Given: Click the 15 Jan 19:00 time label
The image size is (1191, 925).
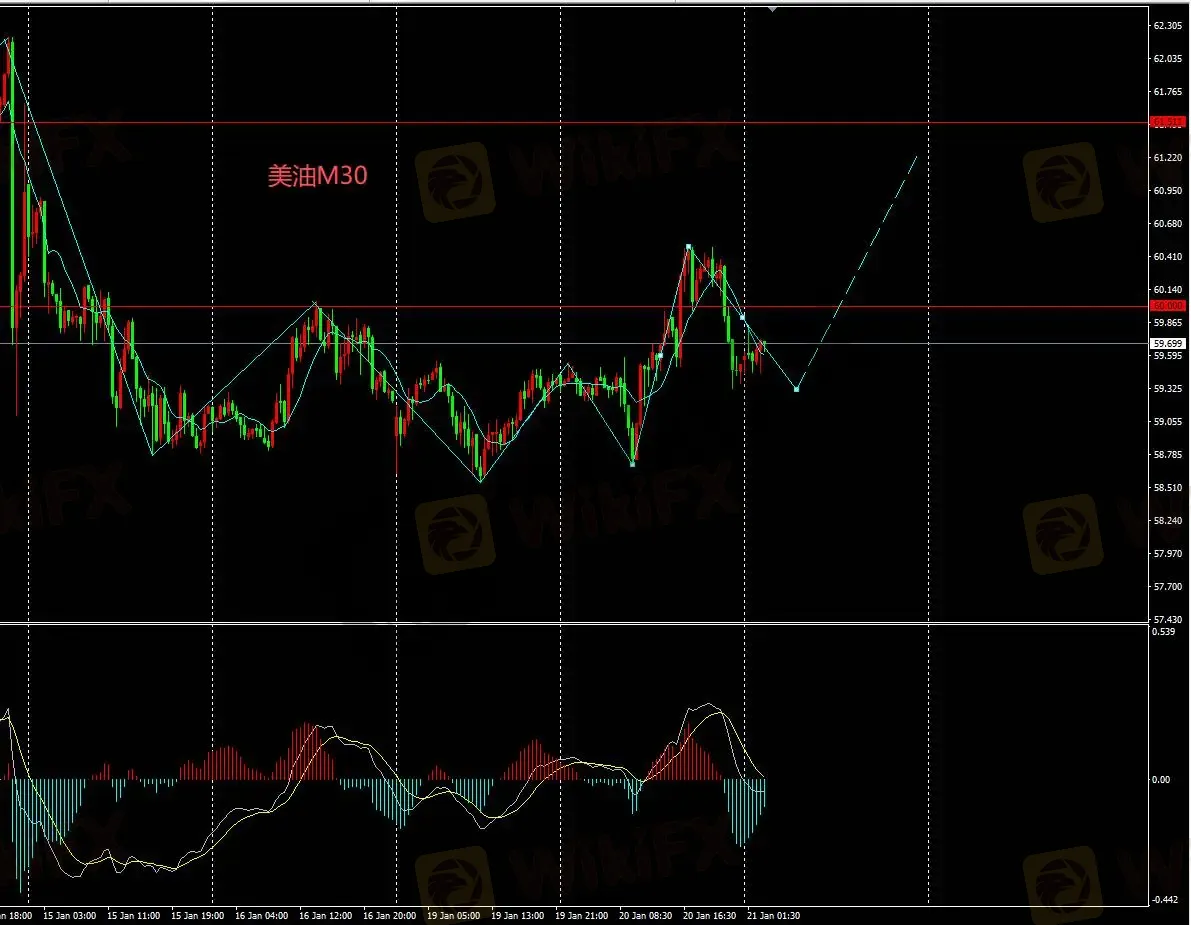Looking at the screenshot, I should (197, 916).
